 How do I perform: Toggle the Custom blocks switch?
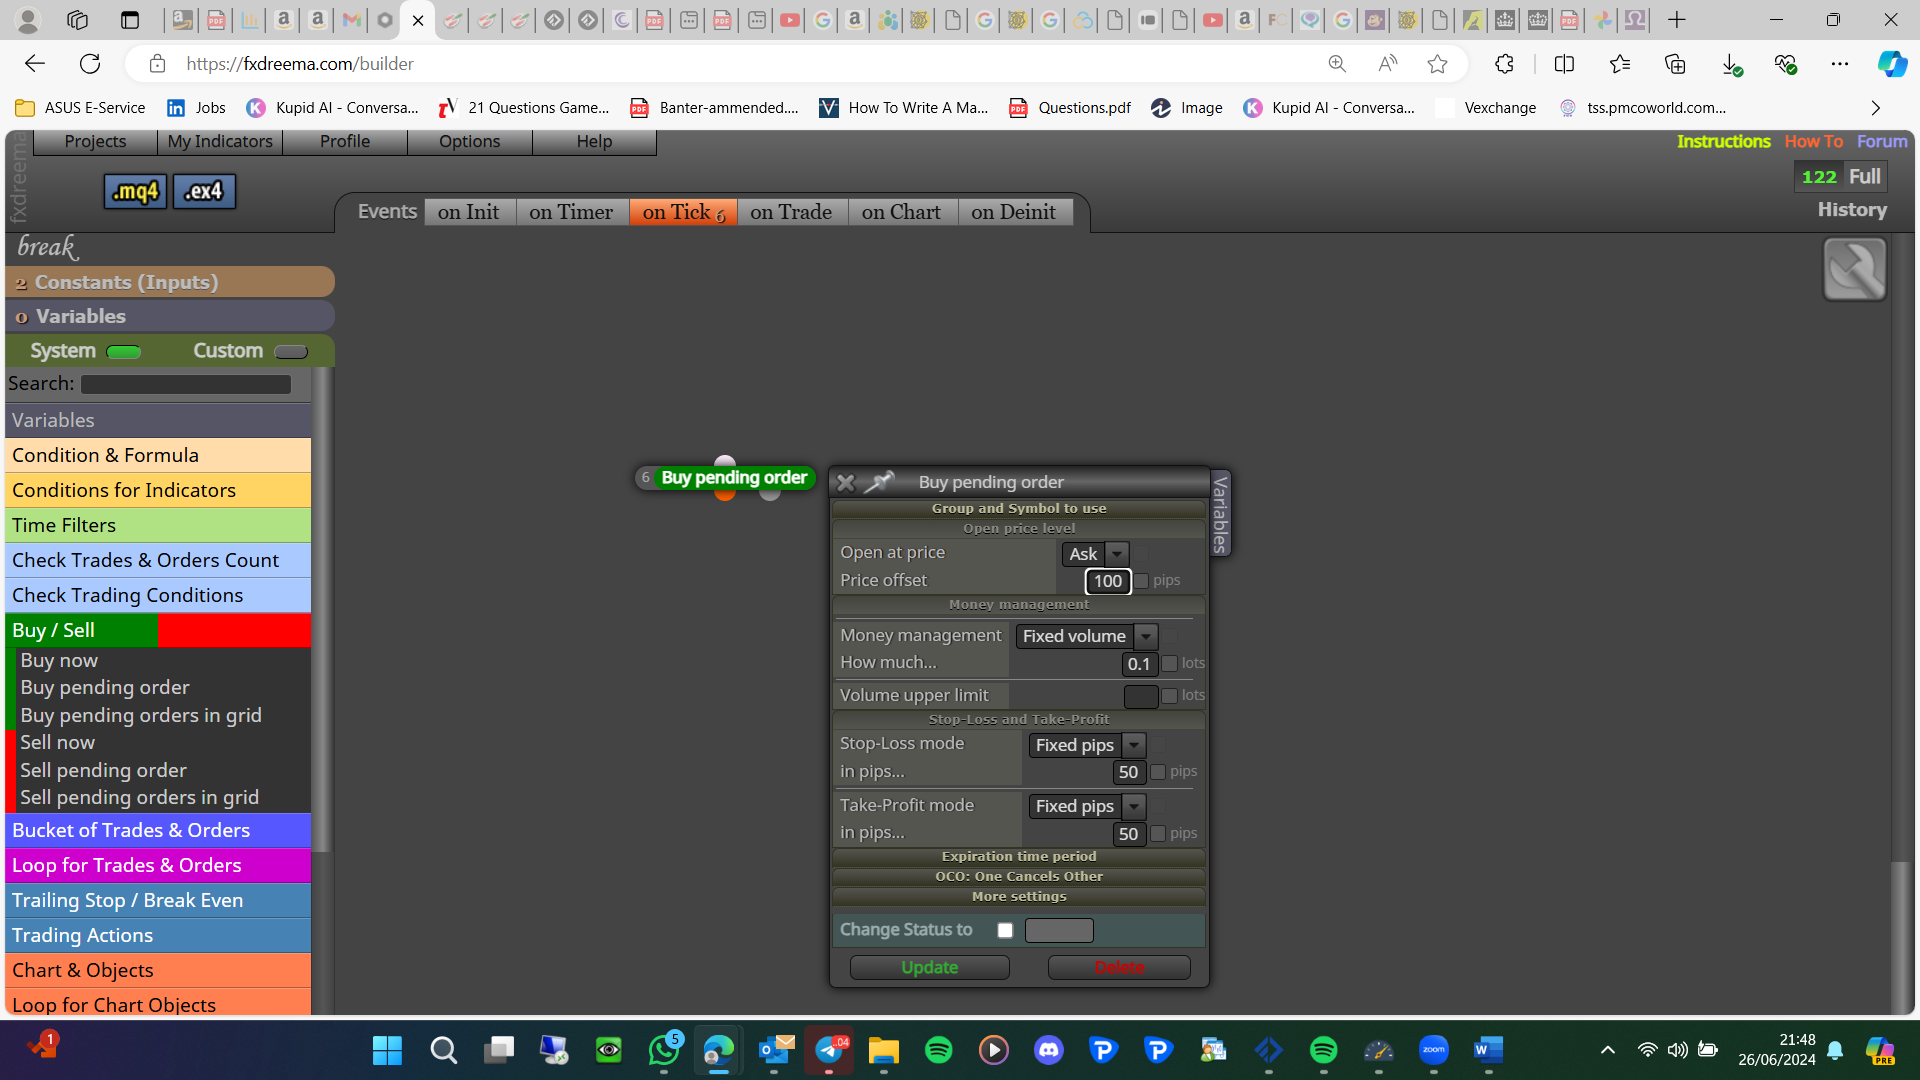291,352
